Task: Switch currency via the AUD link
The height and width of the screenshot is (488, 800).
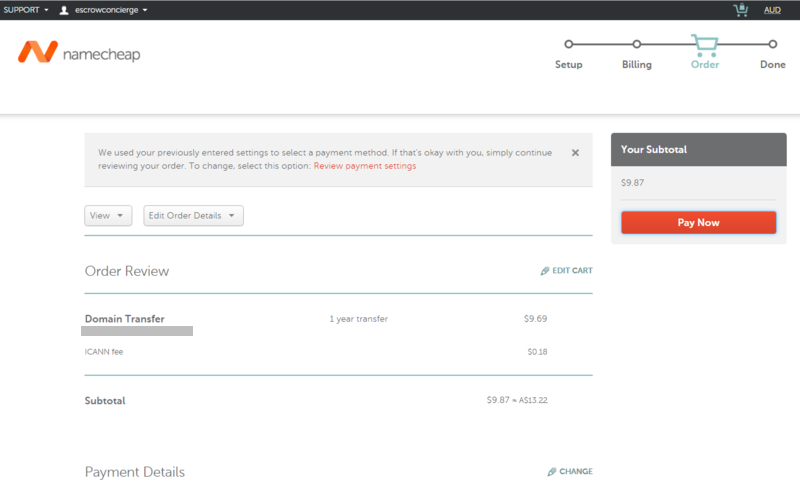Action: point(772,10)
